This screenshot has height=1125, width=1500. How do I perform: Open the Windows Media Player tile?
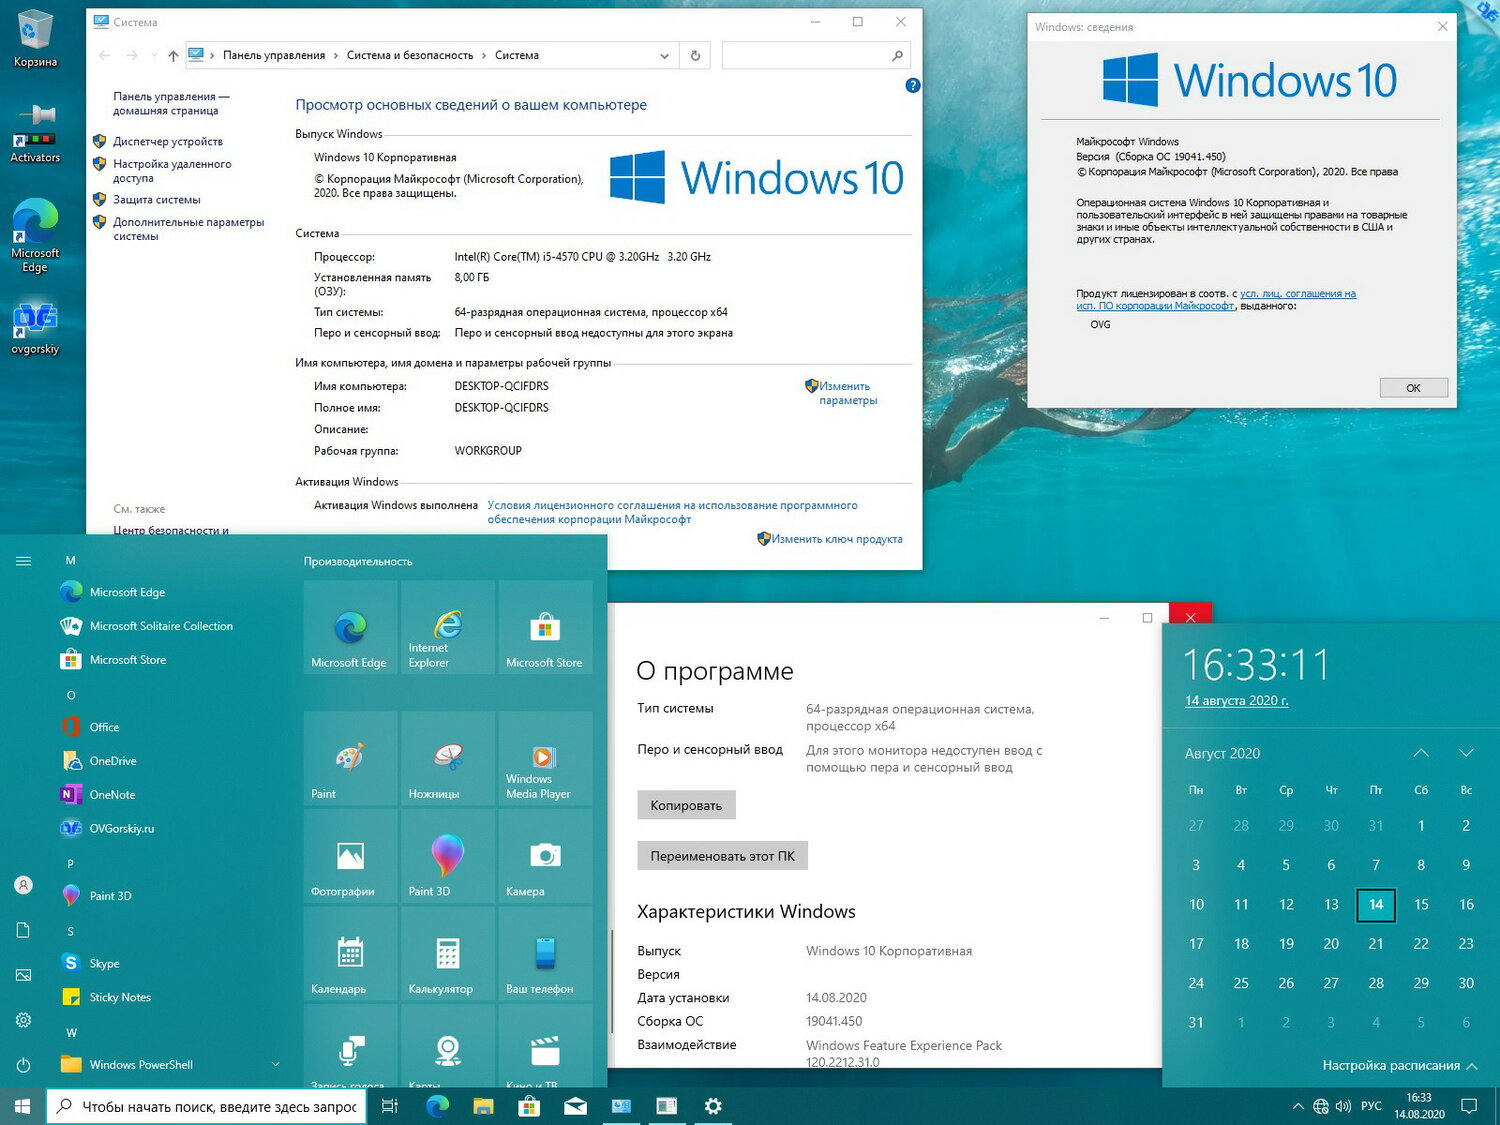point(545,758)
